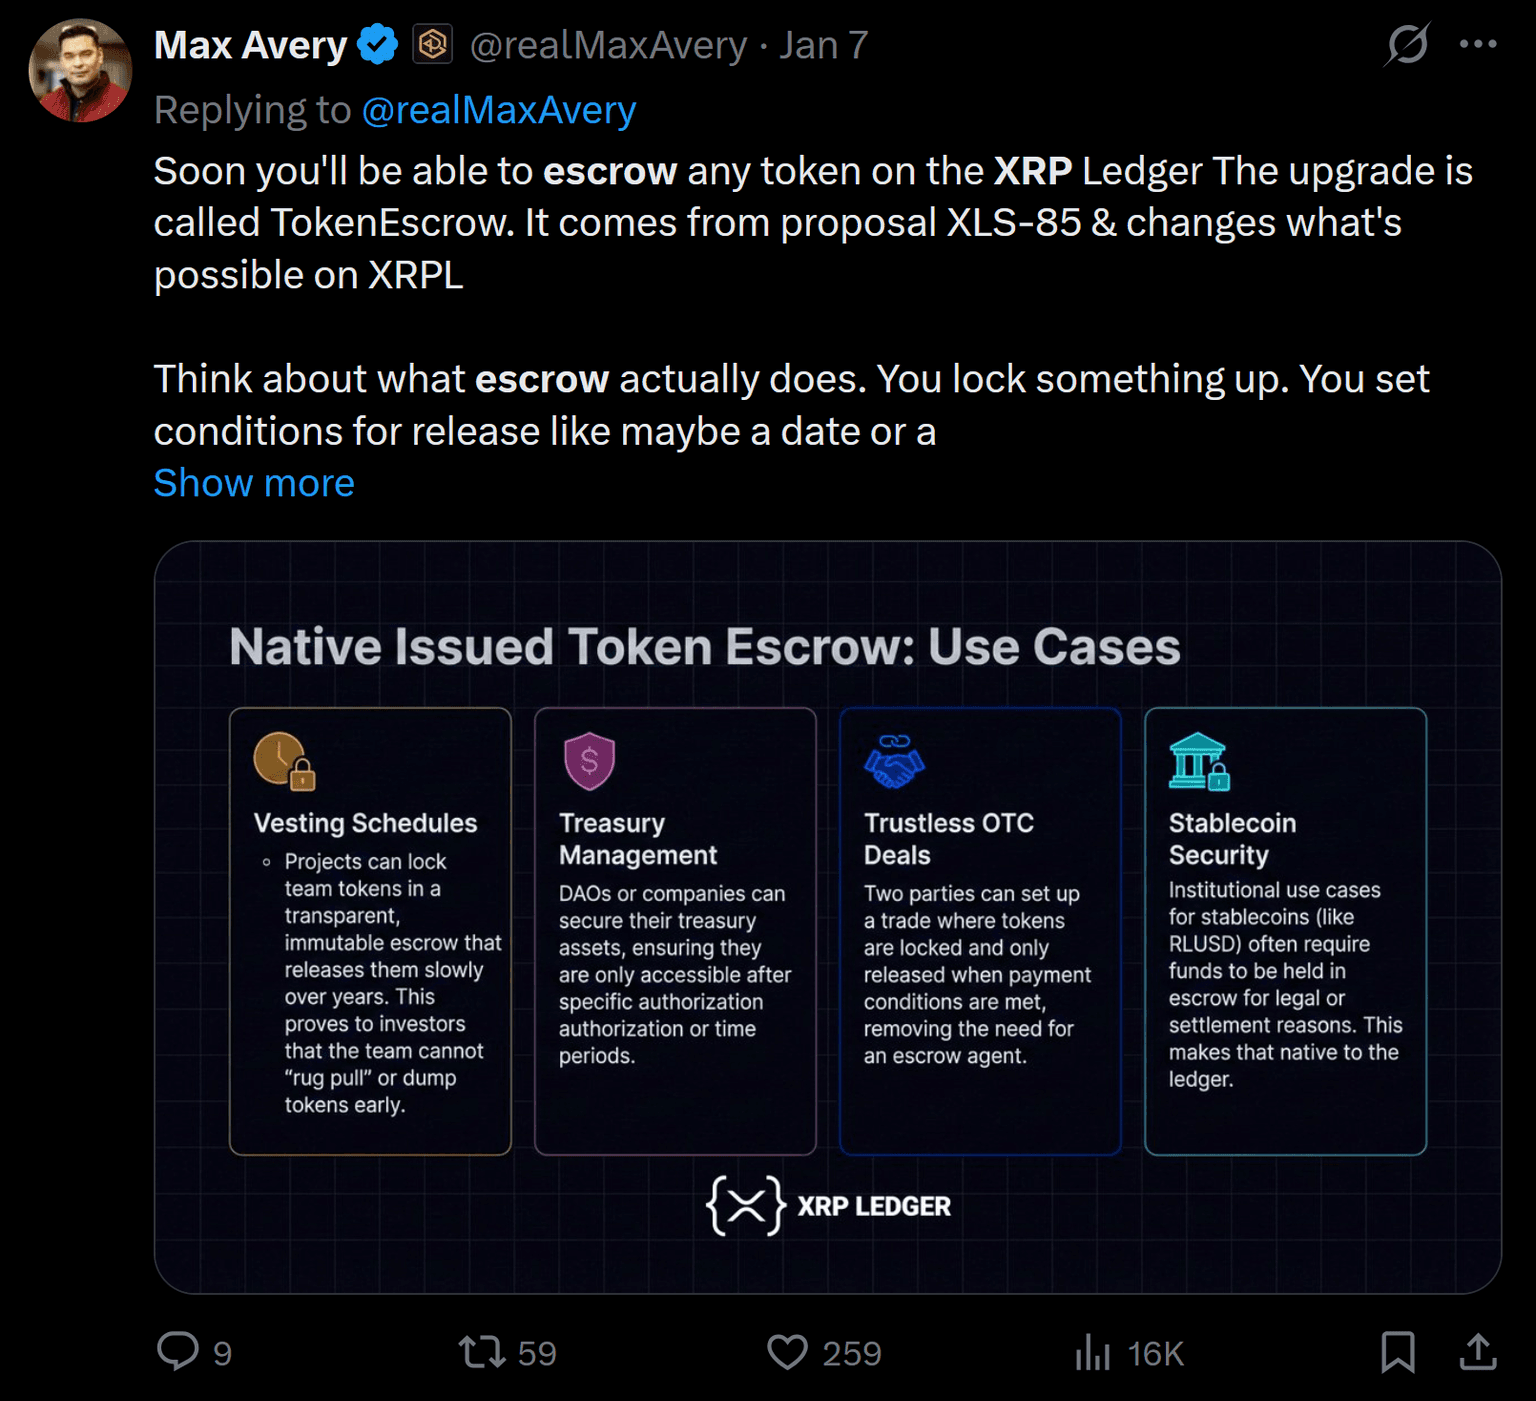Repost this tweet via retweet icon
The width and height of the screenshot is (1536, 1401).
[481, 1352]
